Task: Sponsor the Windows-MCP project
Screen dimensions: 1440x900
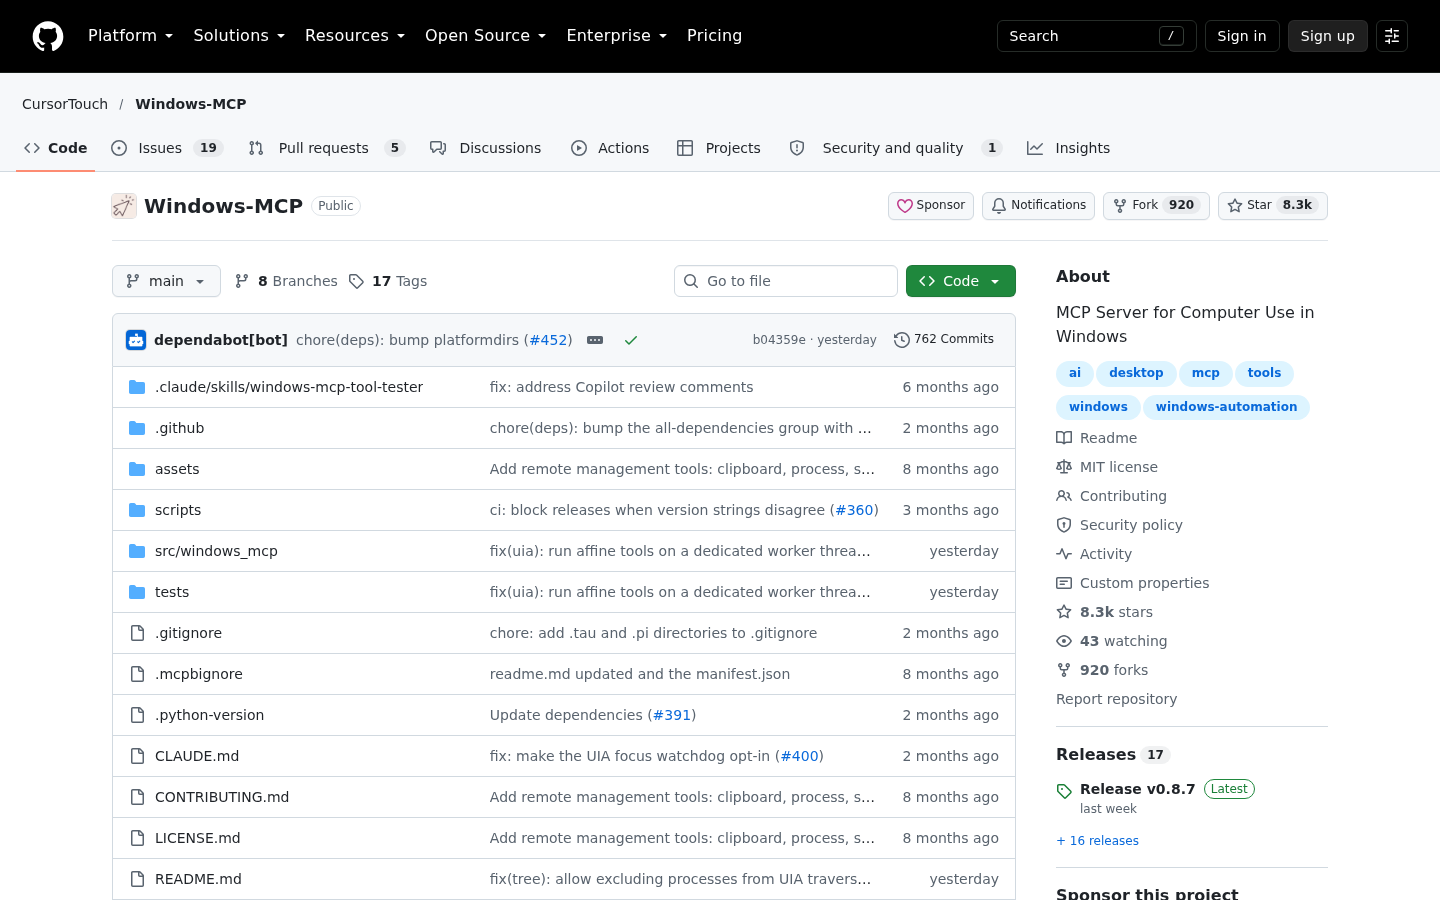Action: coord(931,206)
